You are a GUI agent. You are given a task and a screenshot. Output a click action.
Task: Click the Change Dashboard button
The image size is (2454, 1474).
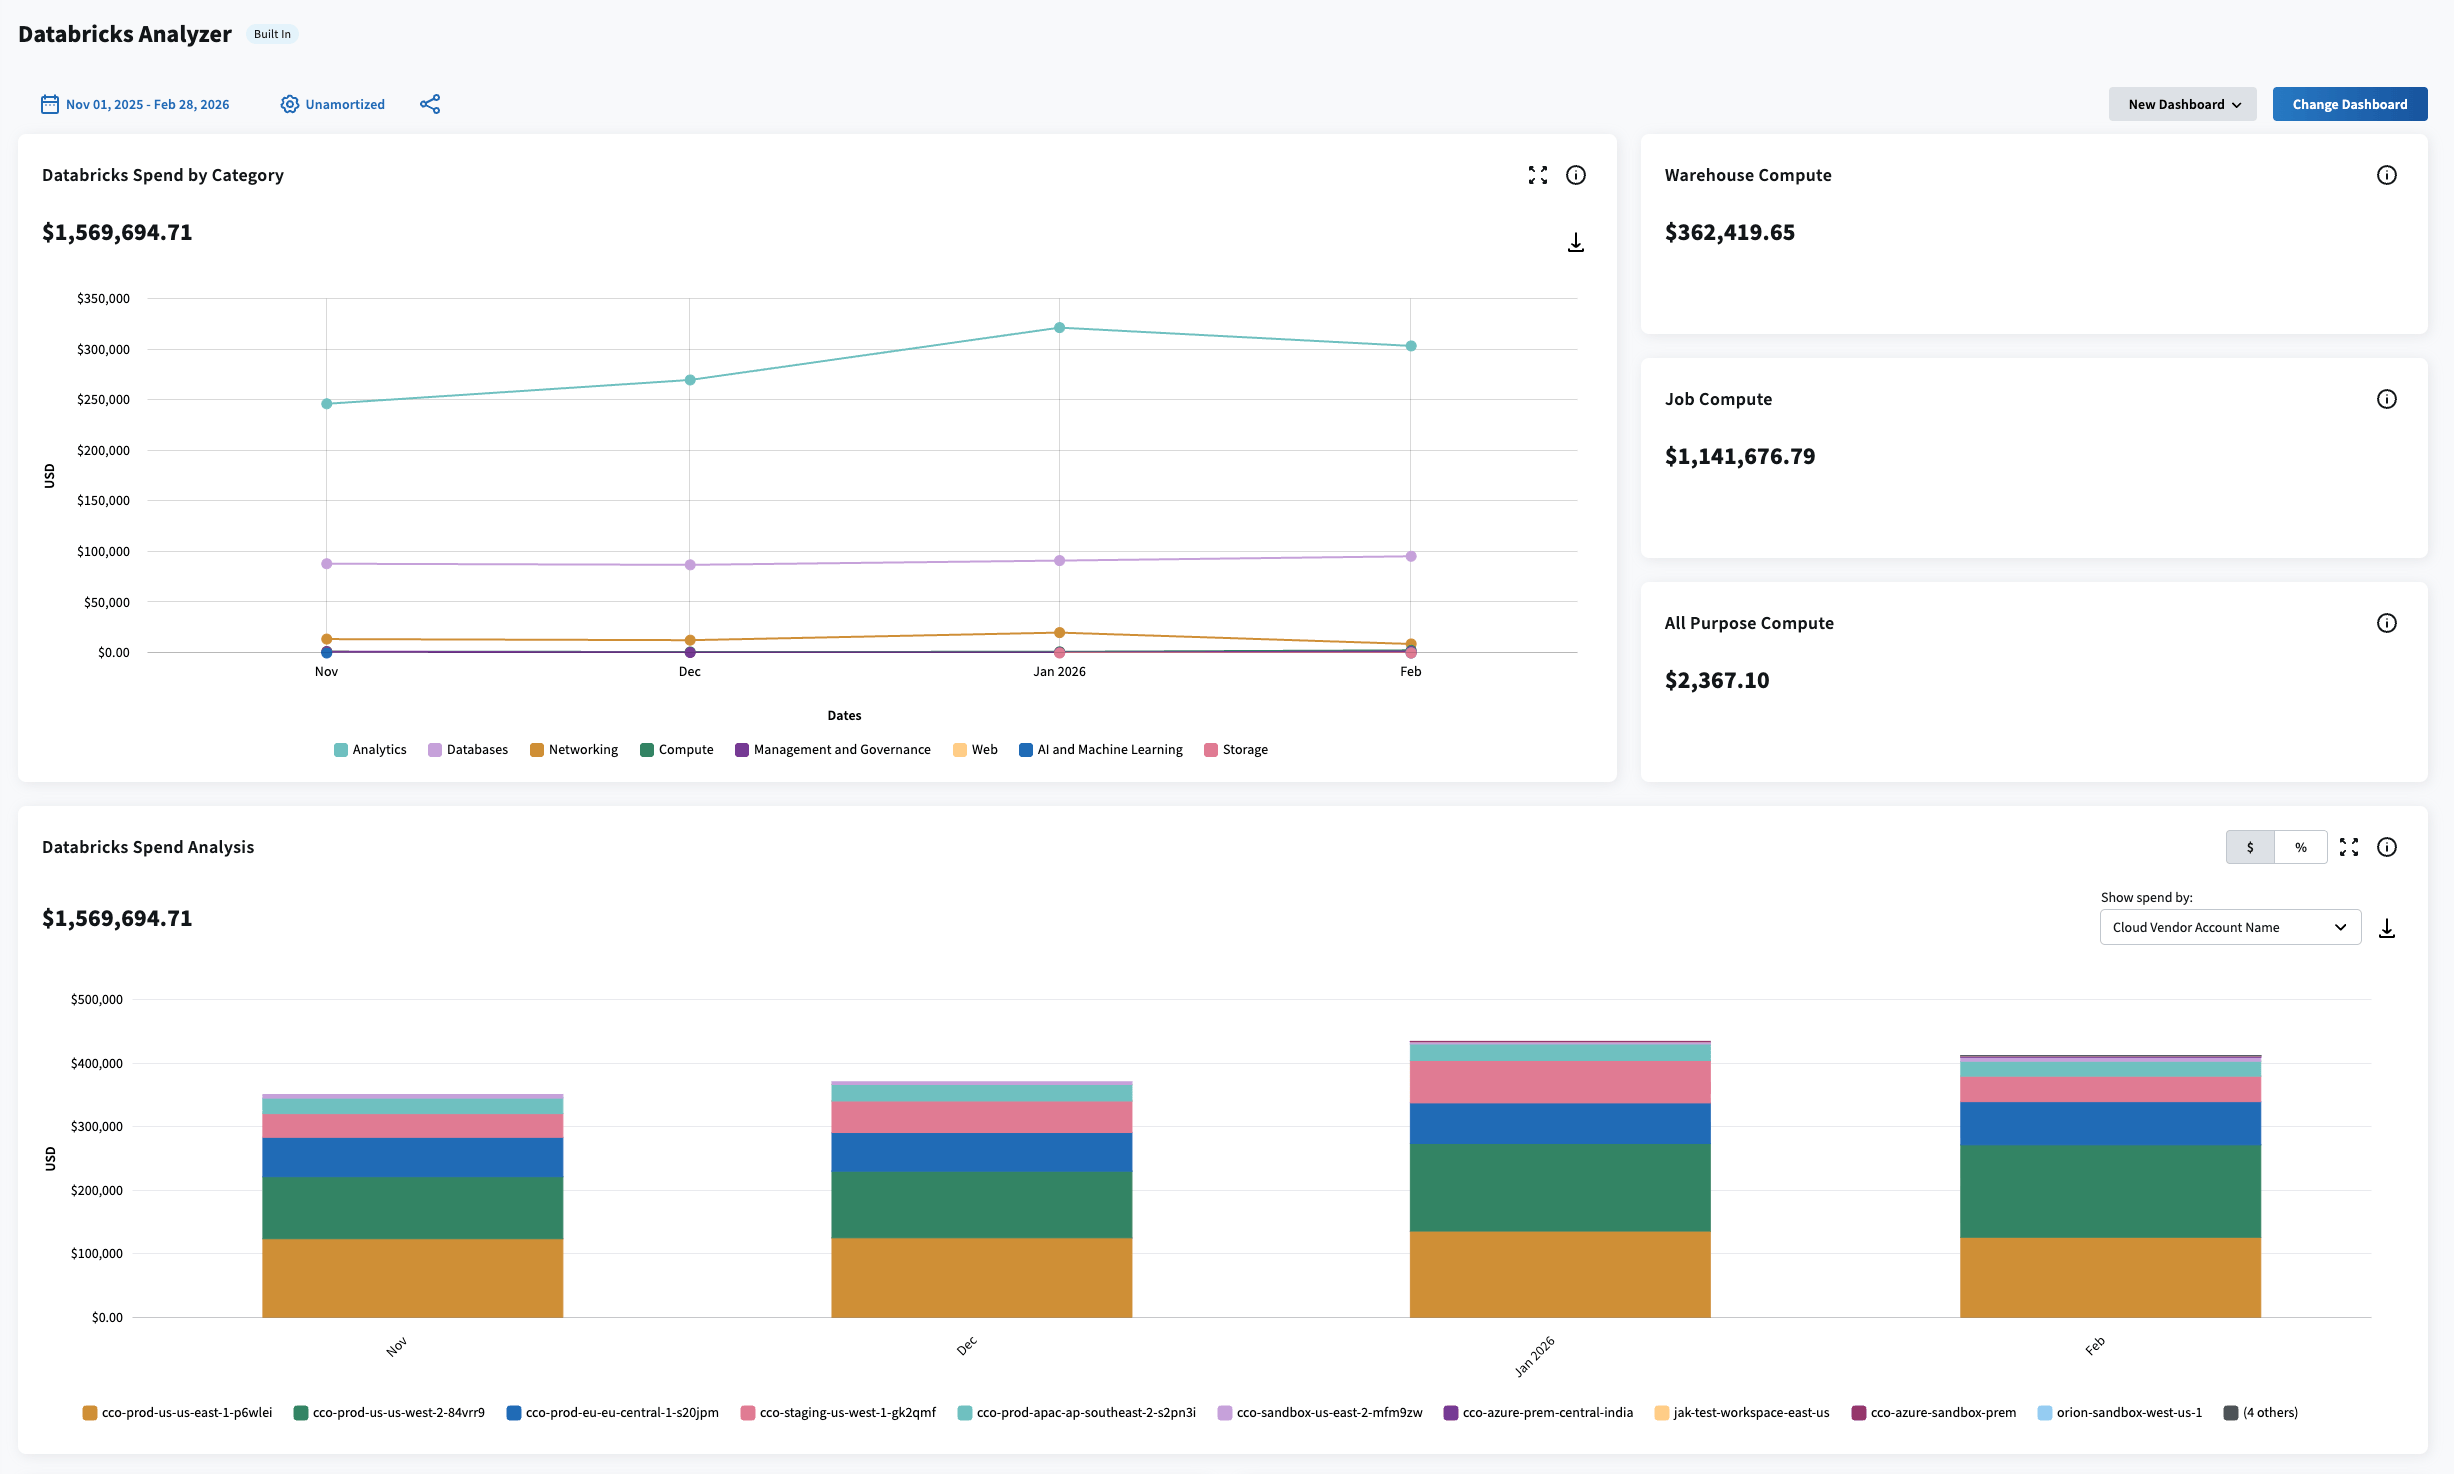click(x=2350, y=104)
